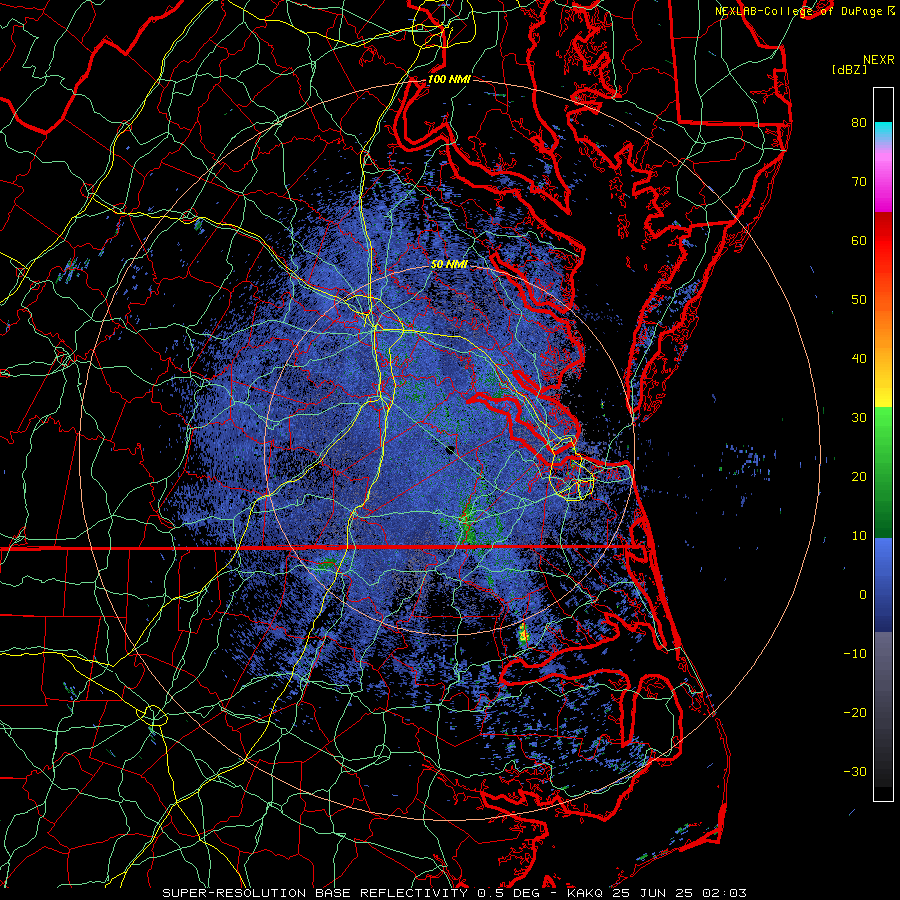Click the red segment of the reflectivity color bar
900x900 pixels.
coord(883,241)
